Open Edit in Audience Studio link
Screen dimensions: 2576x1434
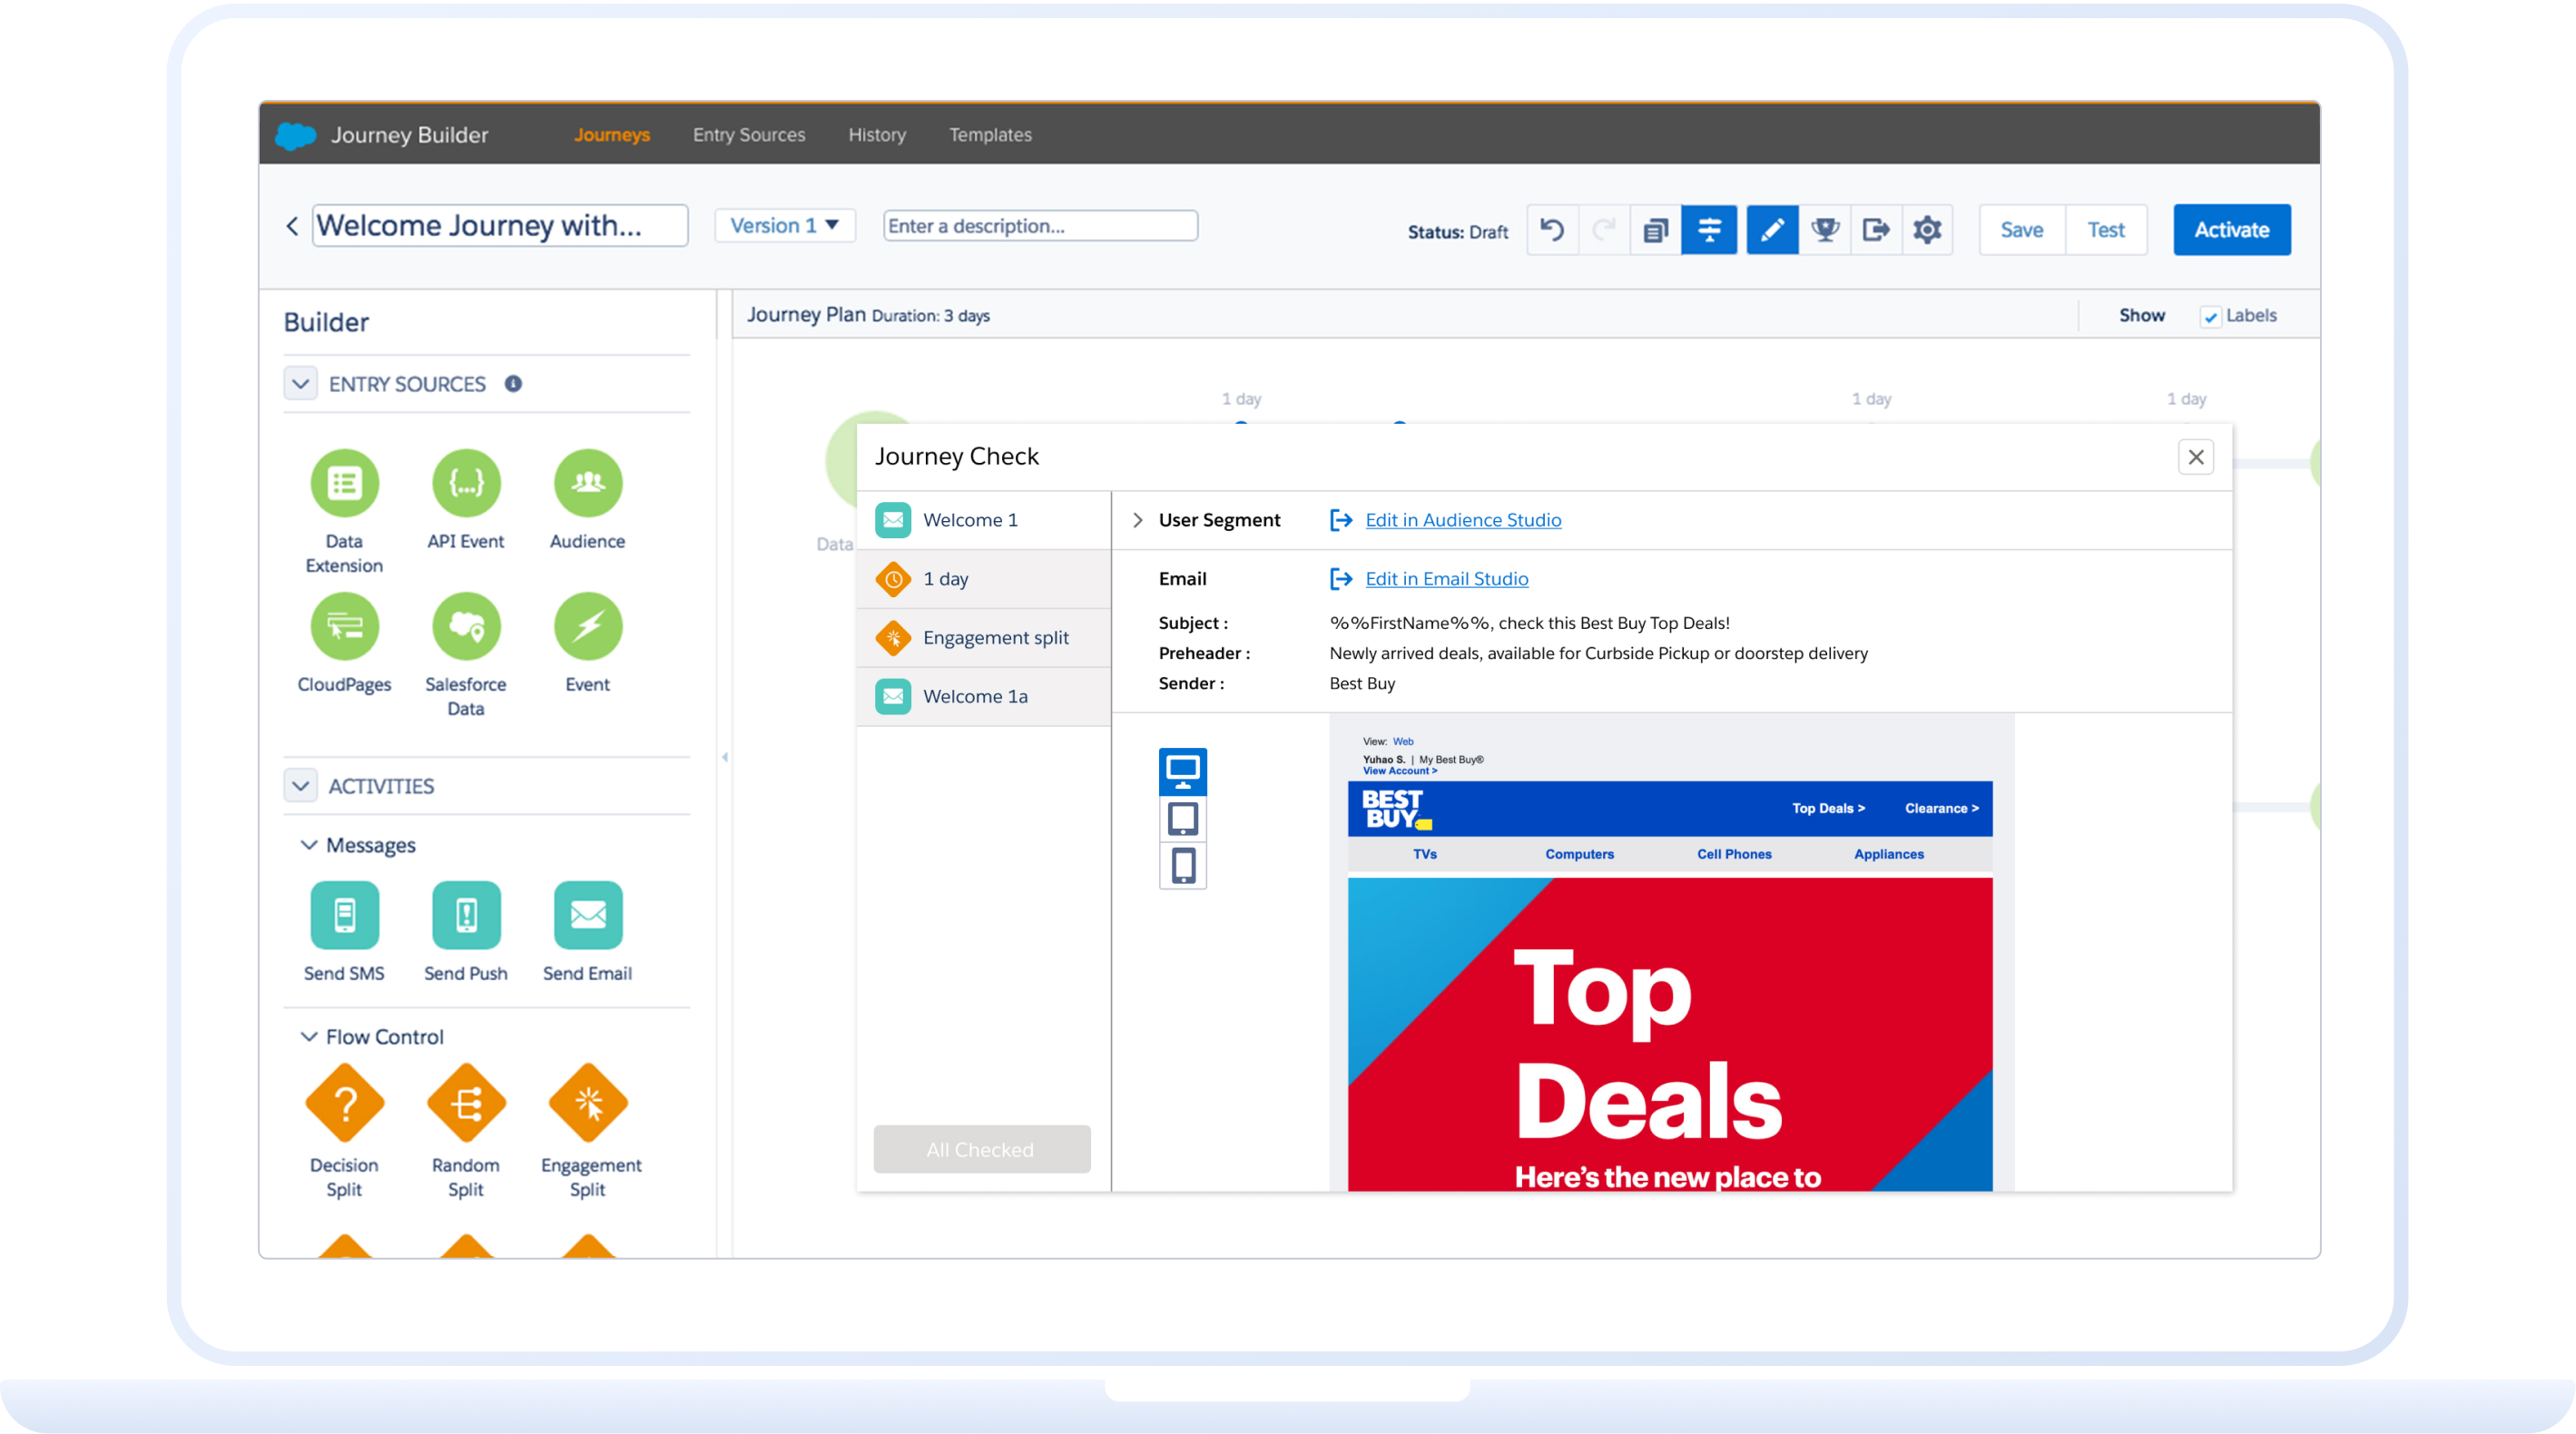1463,520
